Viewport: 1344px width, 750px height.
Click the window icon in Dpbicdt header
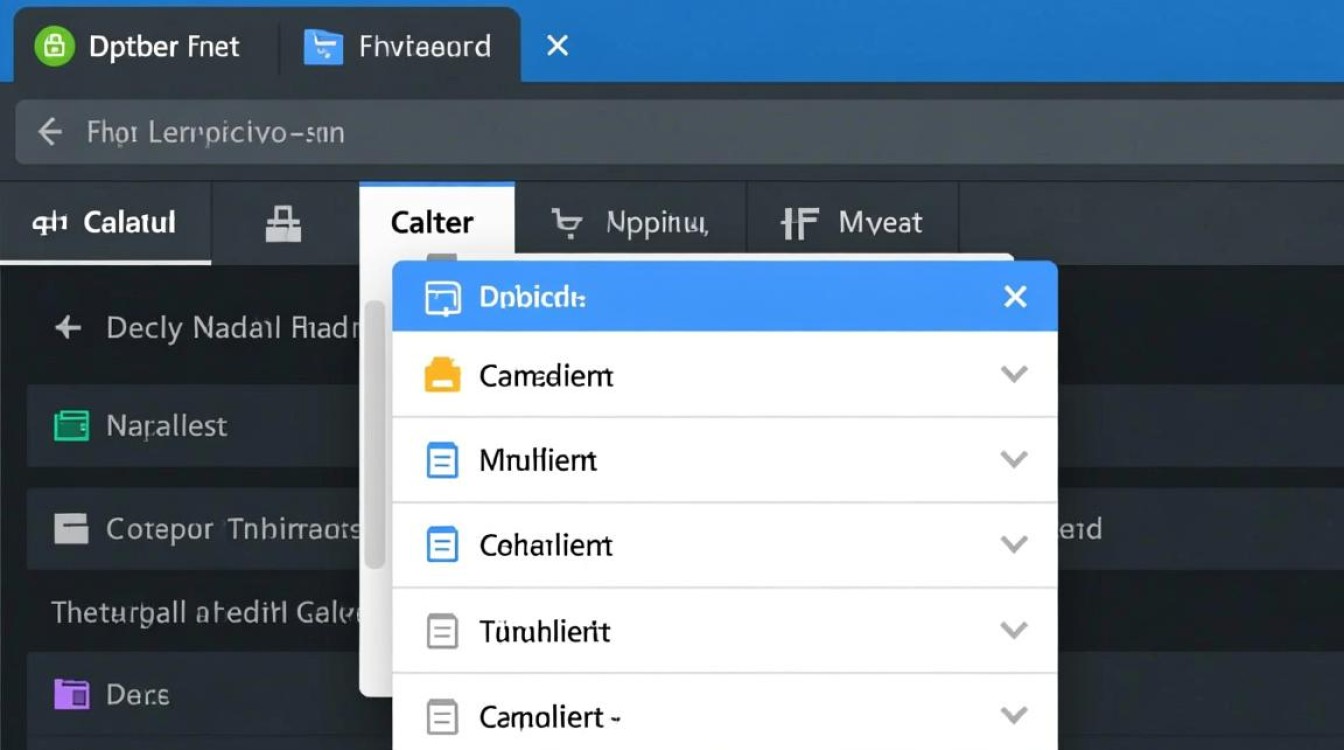[442, 298]
